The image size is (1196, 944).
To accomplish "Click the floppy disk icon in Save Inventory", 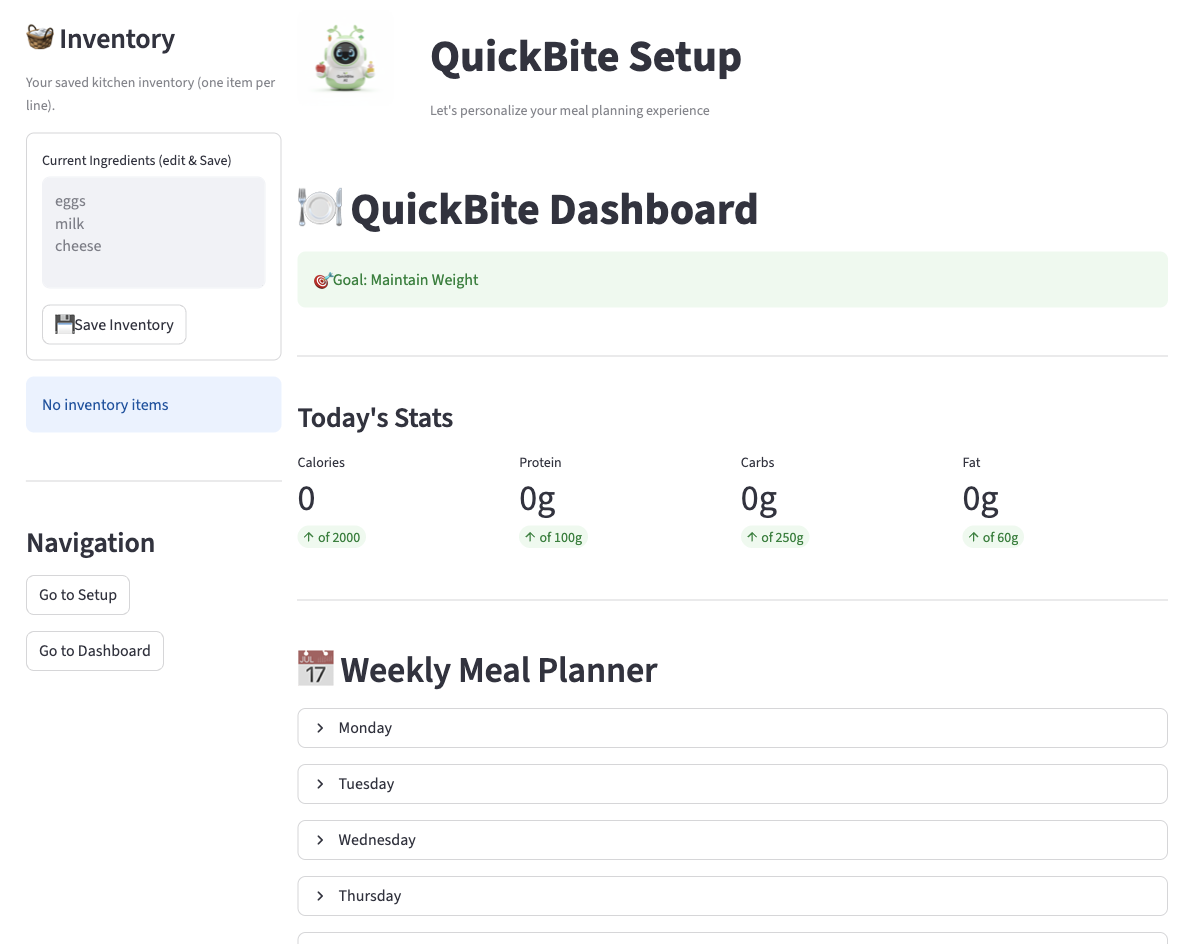I will [x=64, y=324].
